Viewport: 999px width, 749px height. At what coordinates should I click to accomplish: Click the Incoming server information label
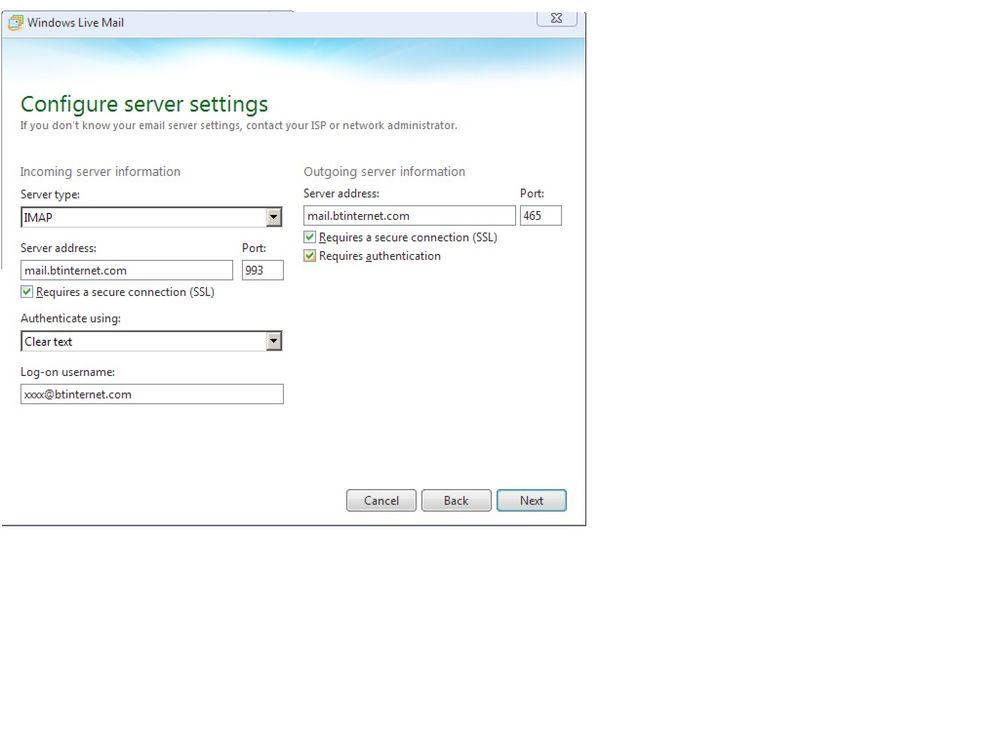[100, 171]
